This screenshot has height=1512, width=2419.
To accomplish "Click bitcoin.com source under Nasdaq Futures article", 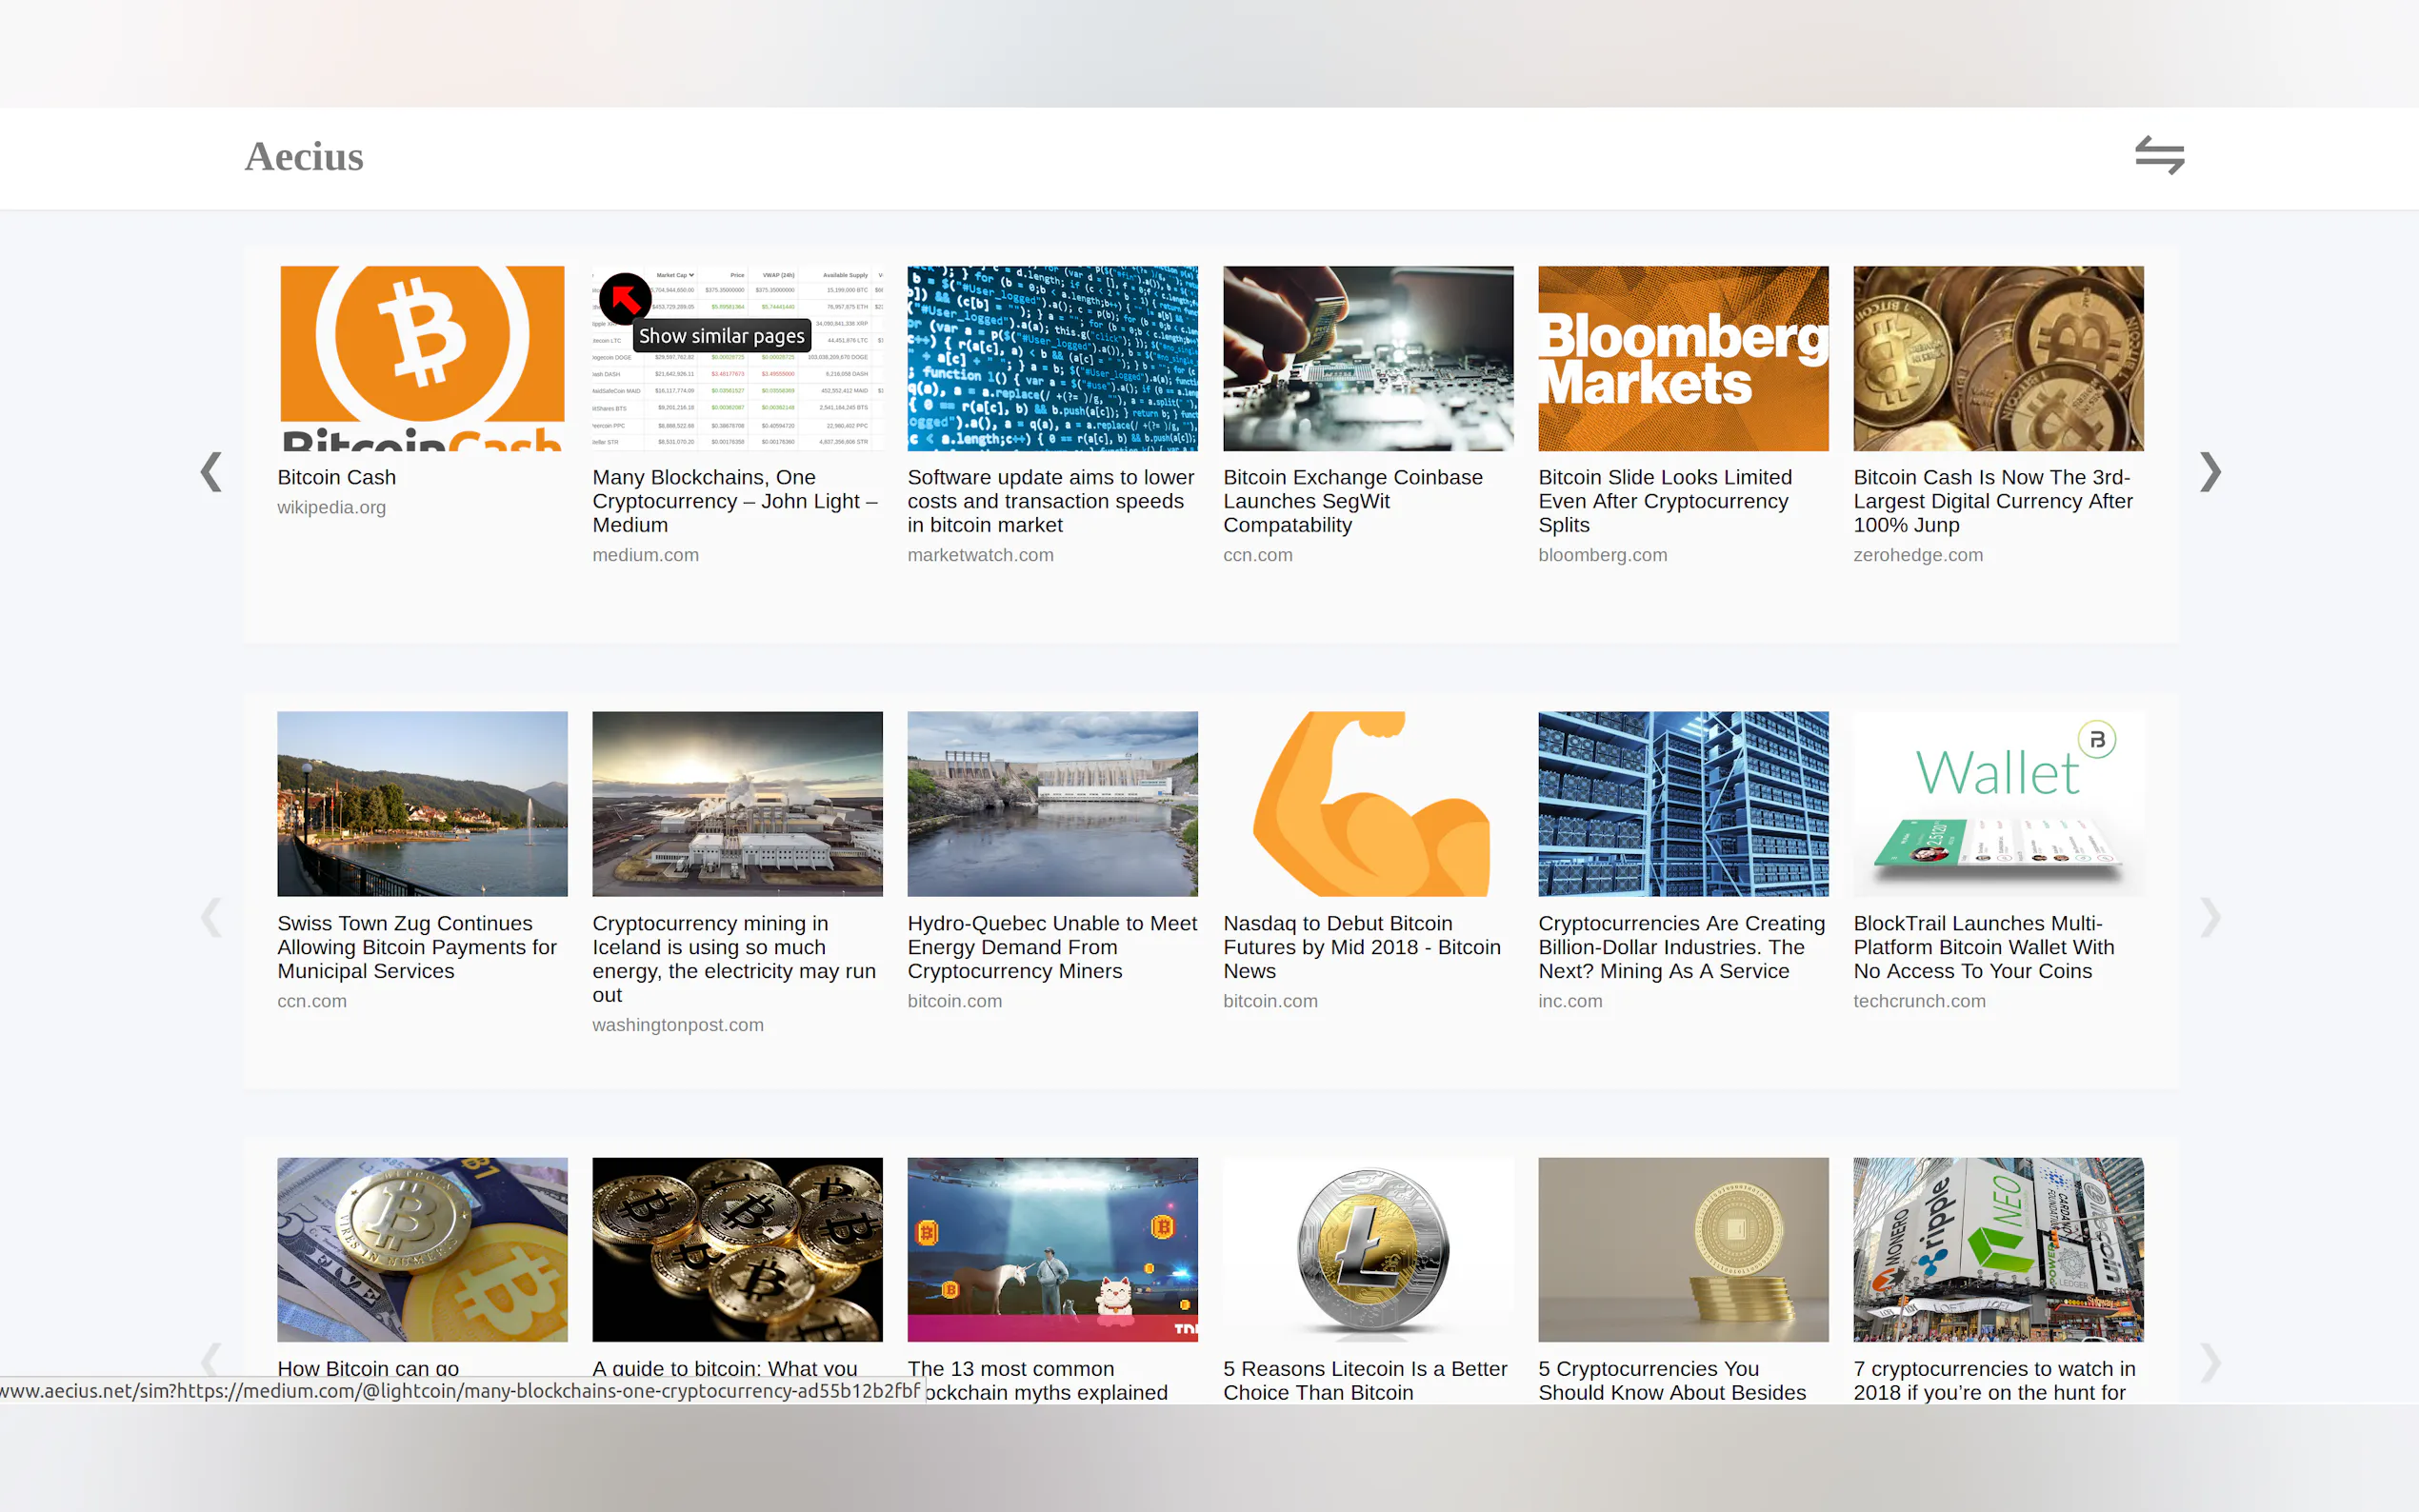I will click(x=1270, y=1001).
